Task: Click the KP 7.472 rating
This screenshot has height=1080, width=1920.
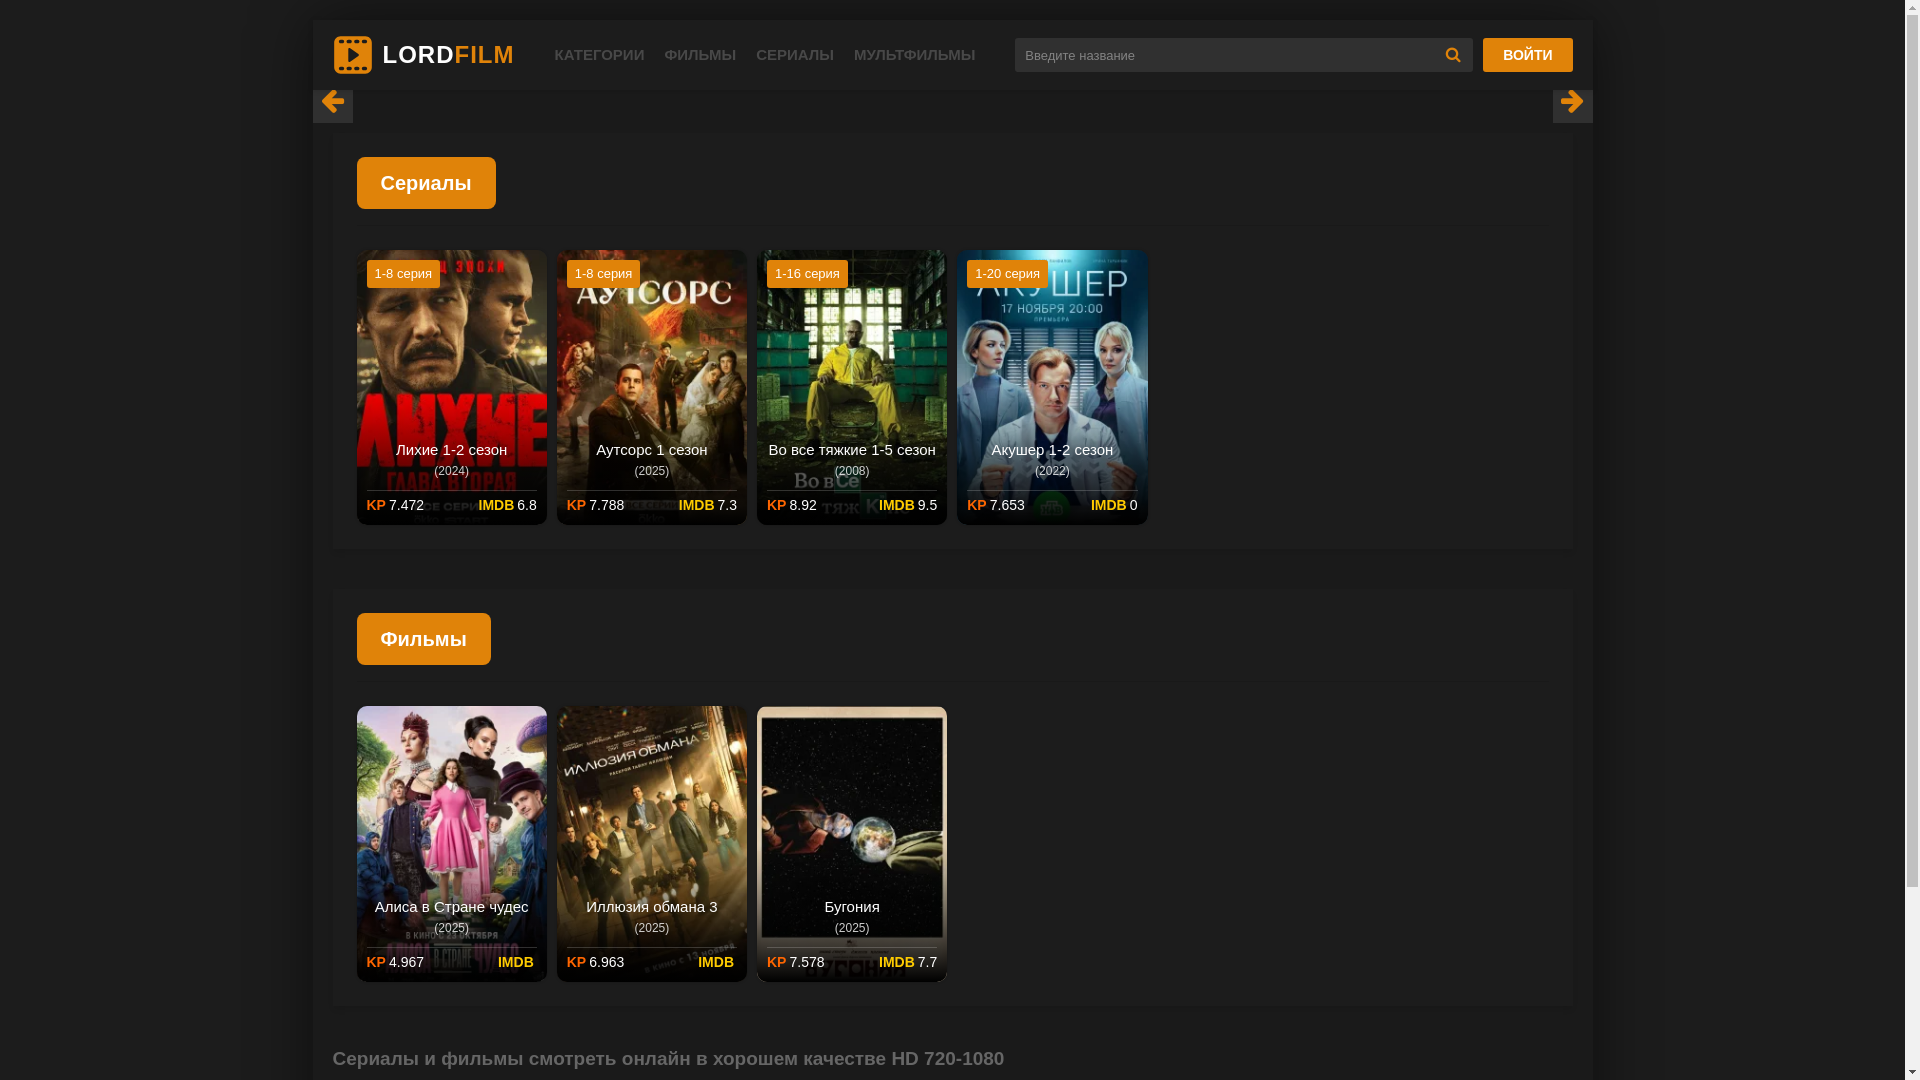Action: [395, 505]
